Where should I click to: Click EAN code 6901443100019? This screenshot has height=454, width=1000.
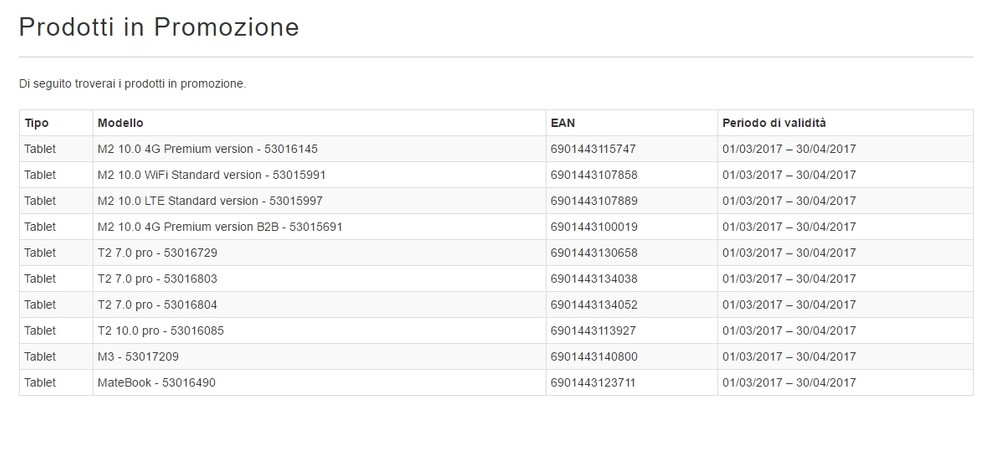click(x=594, y=227)
